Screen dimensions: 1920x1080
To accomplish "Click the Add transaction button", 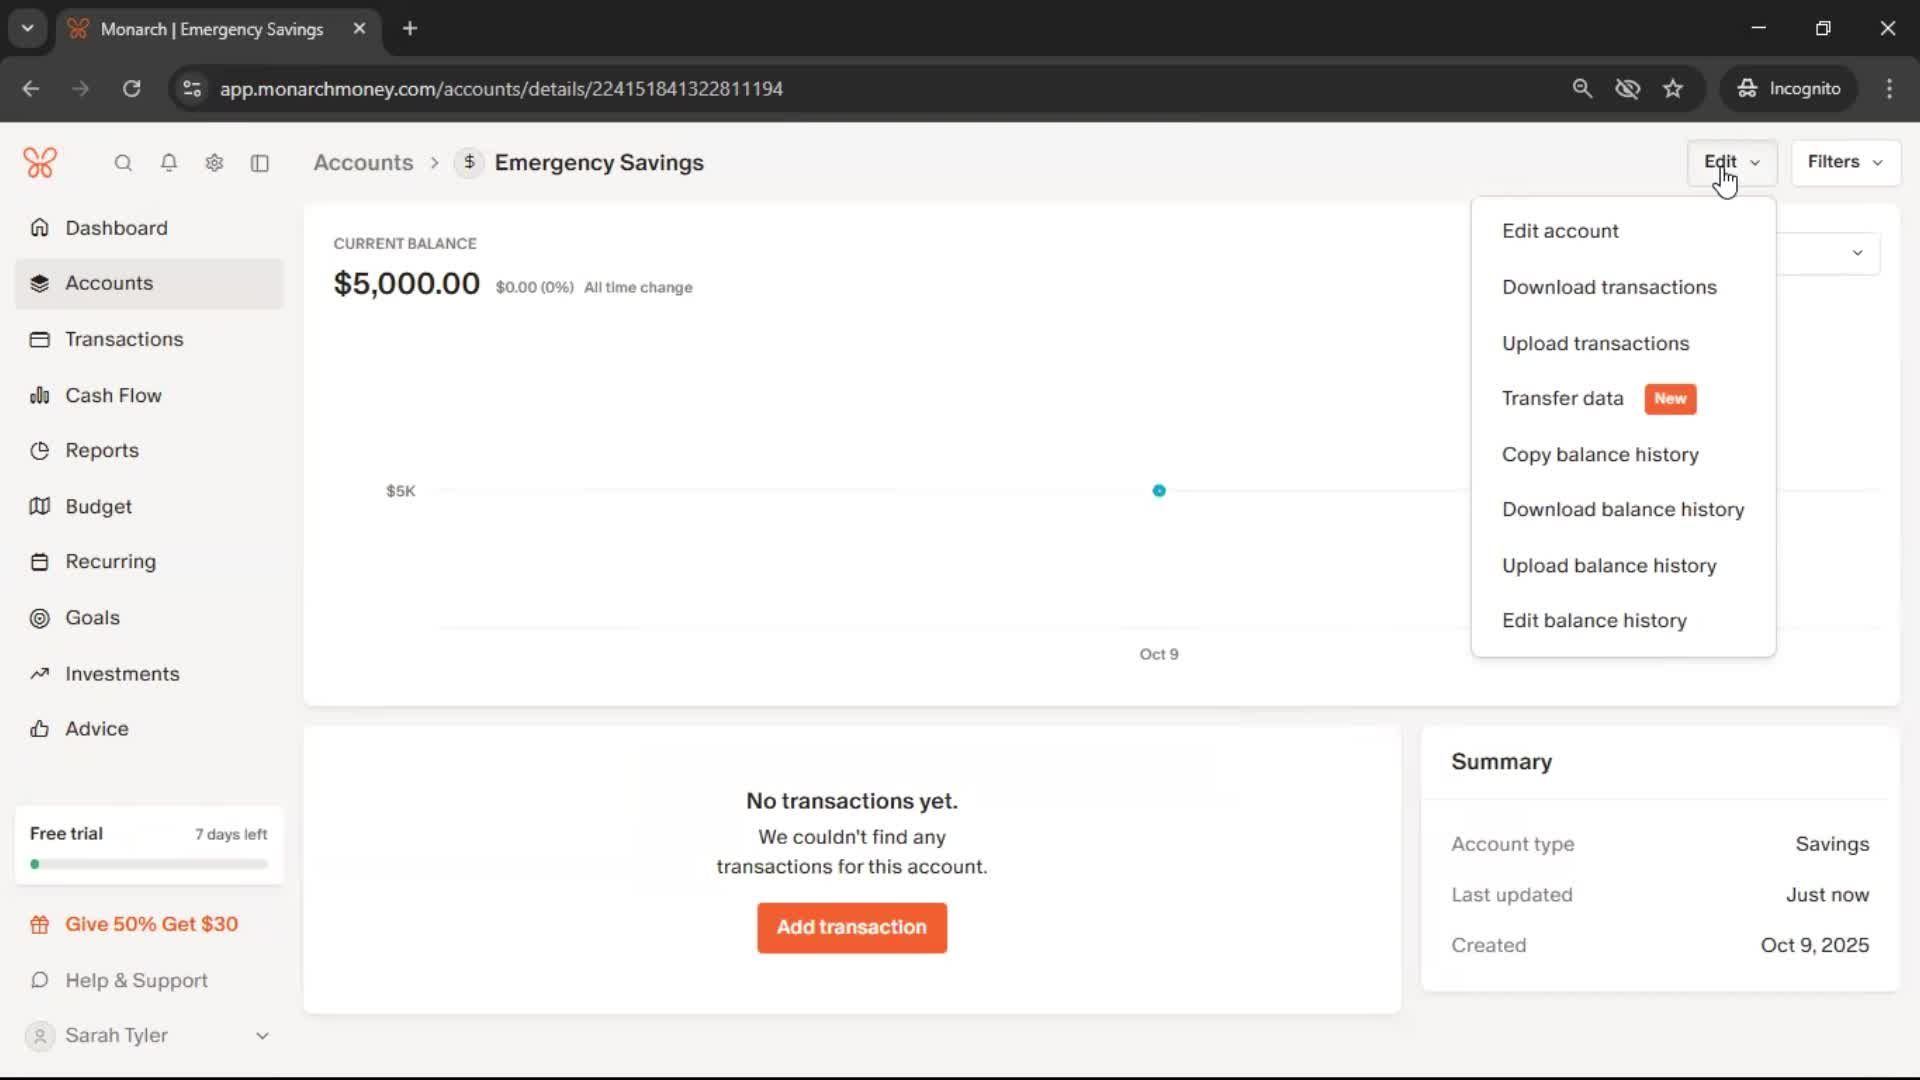I will pos(851,928).
